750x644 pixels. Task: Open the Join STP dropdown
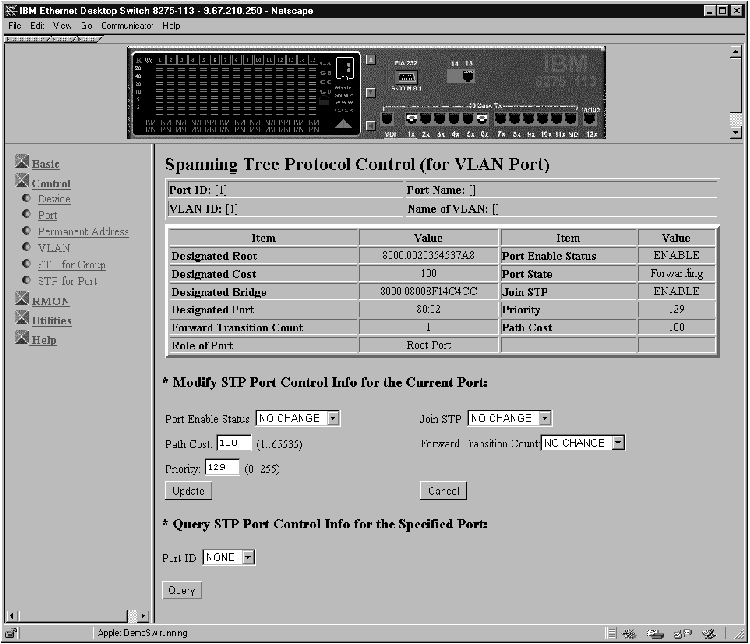tap(510, 418)
